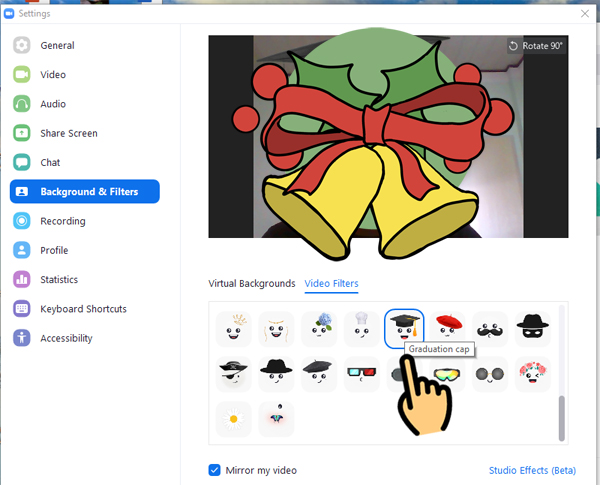Apply the red beret filter
Viewport: 600px width, 485px height.
447,326
